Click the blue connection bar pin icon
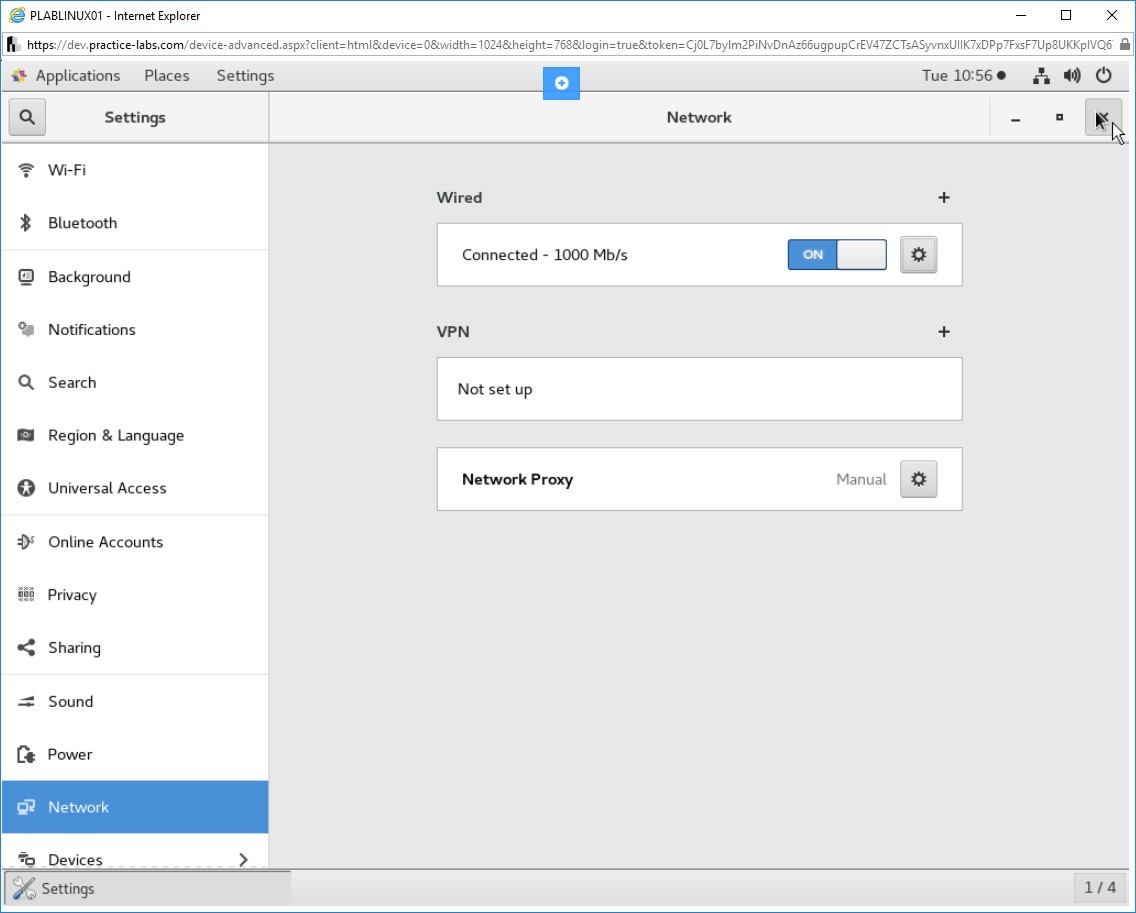The width and height of the screenshot is (1136, 913). pyautogui.click(x=561, y=83)
